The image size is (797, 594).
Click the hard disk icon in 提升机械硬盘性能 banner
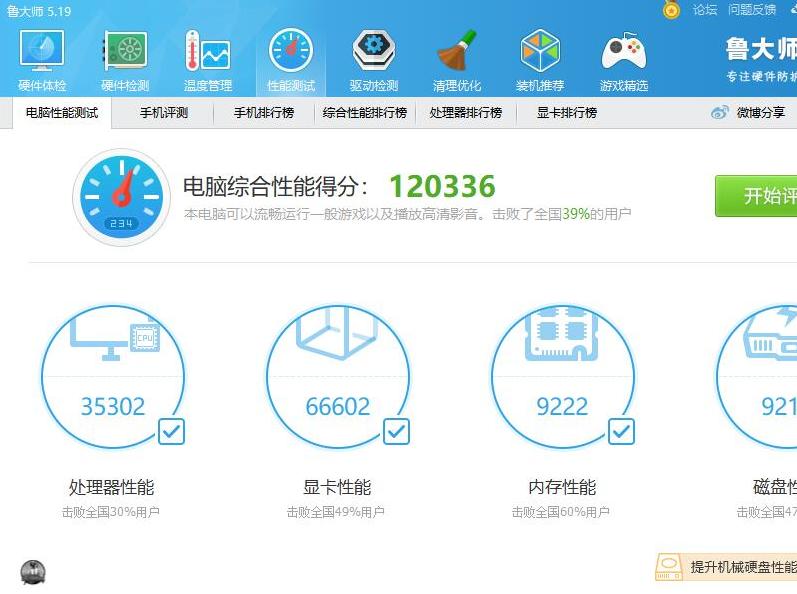[x=669, y=568]
